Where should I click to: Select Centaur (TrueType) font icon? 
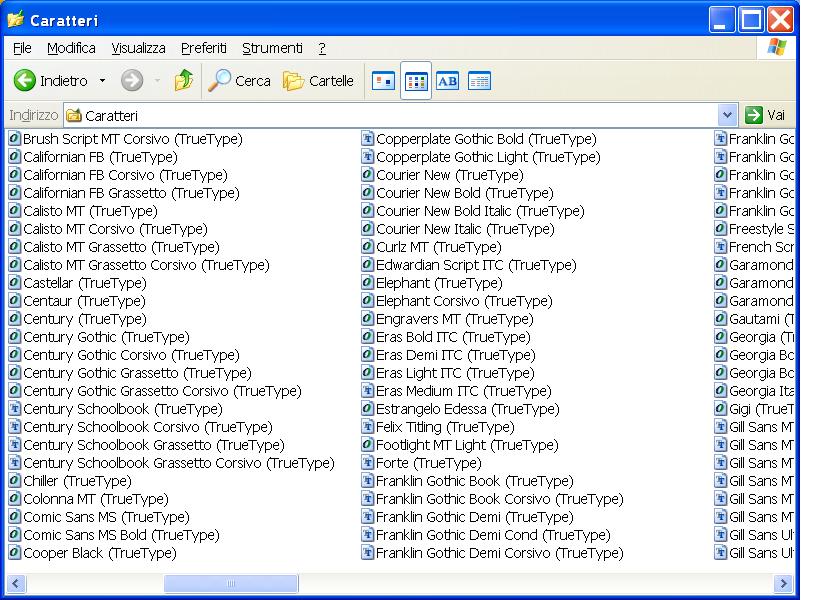pos(14,301)
